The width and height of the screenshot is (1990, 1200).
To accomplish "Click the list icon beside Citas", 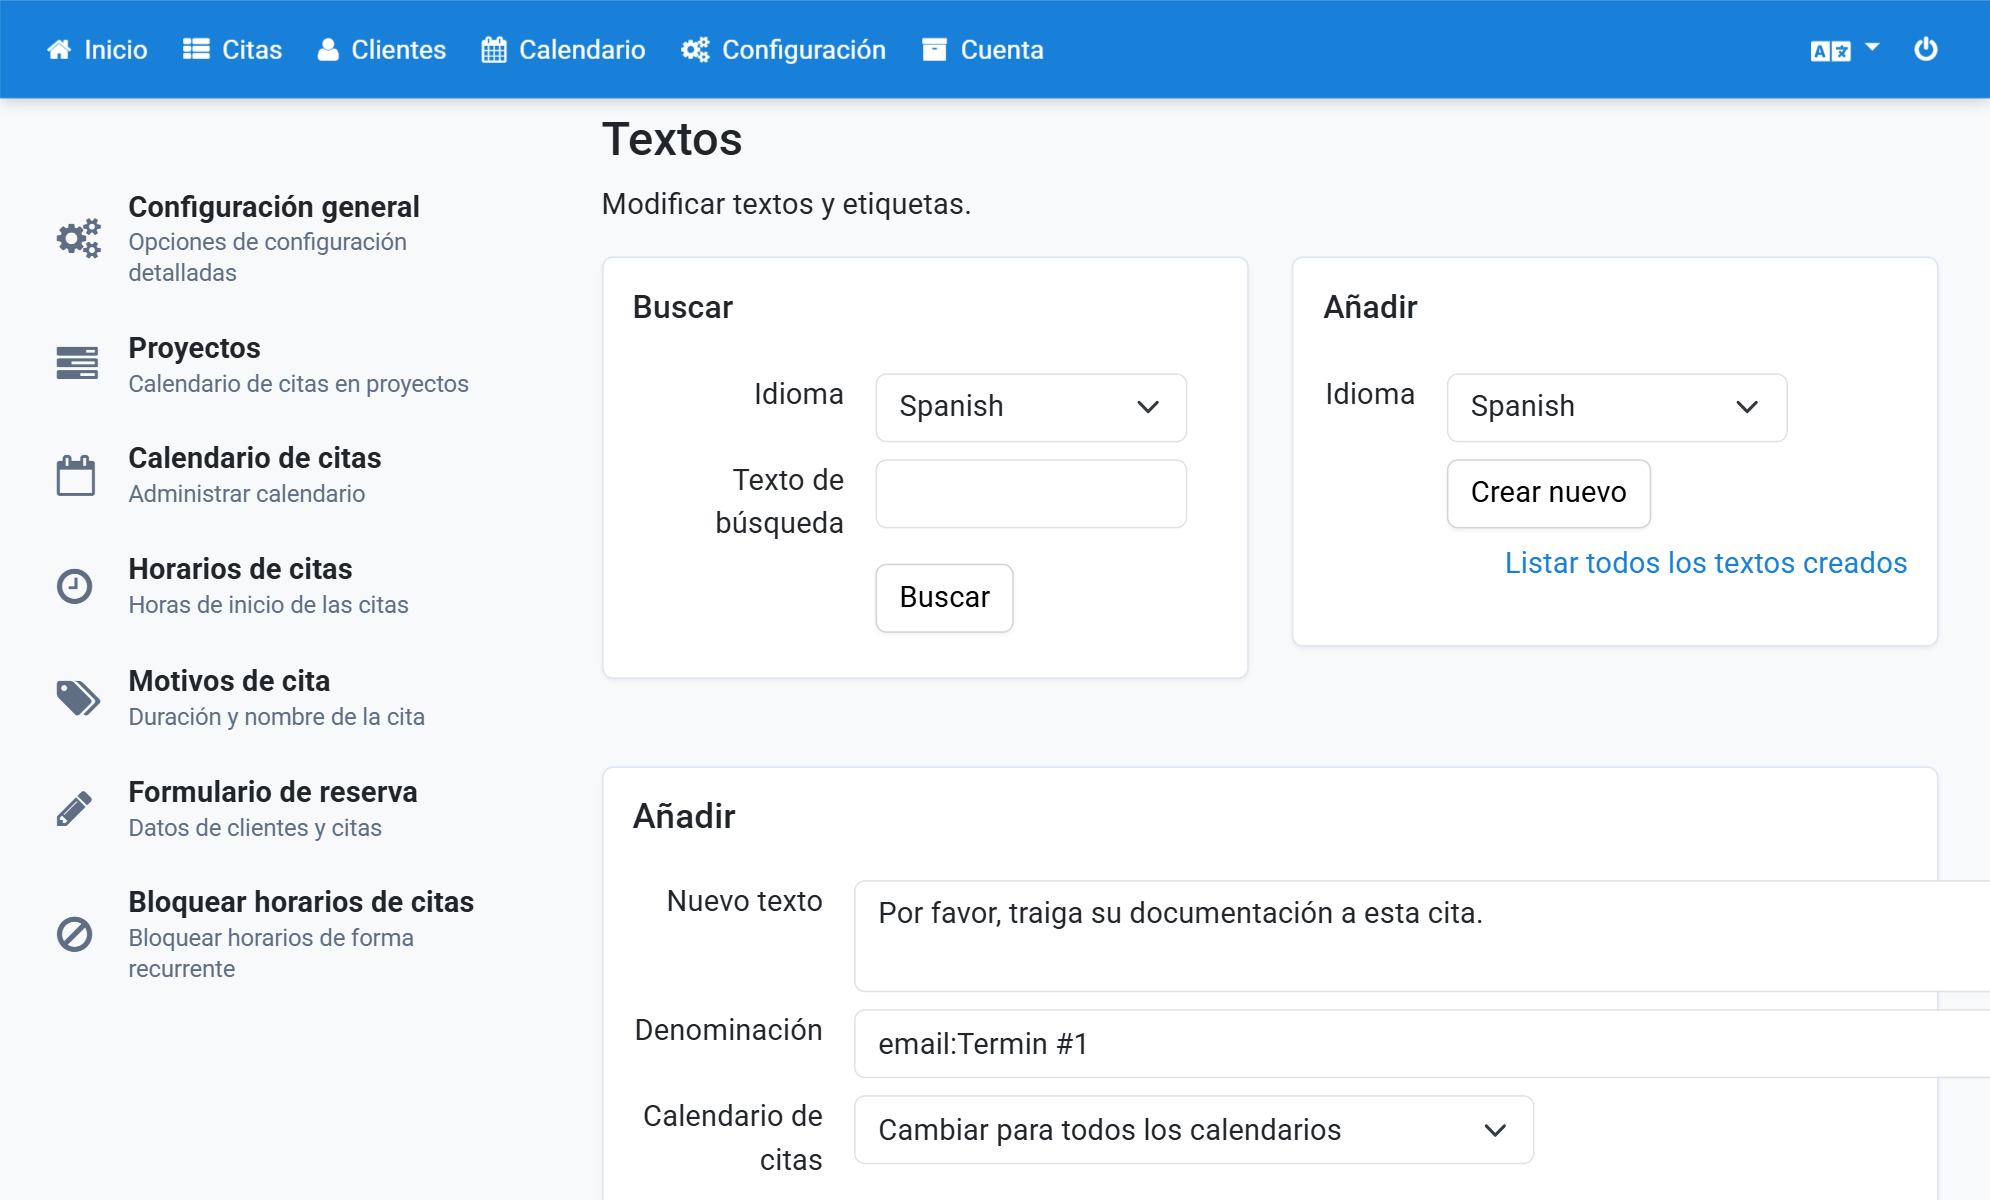I will (x=196, y=50).
